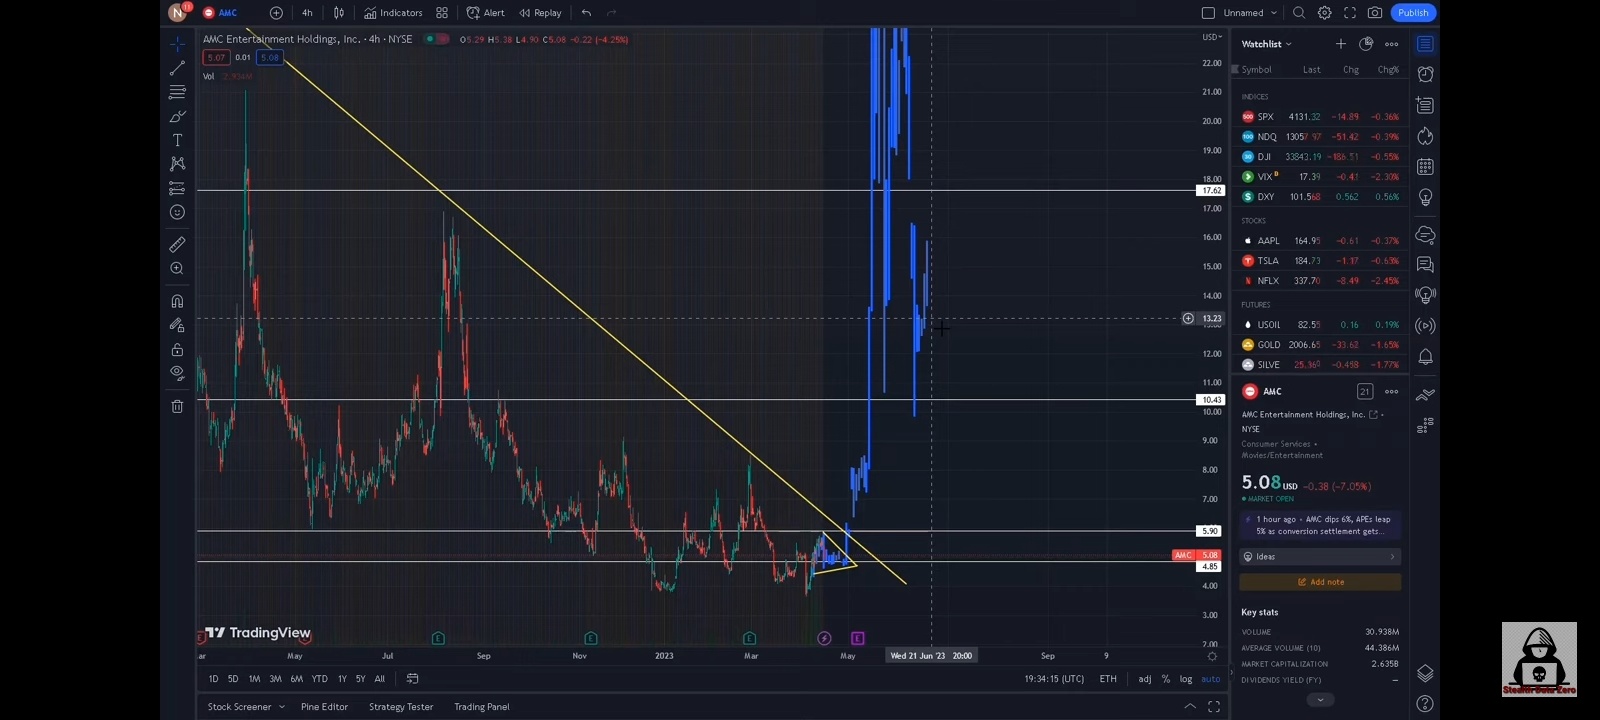This screenshot has width=1600, height=720.
Task: Set the range to 1M
Action: click(x=254, y=679)
